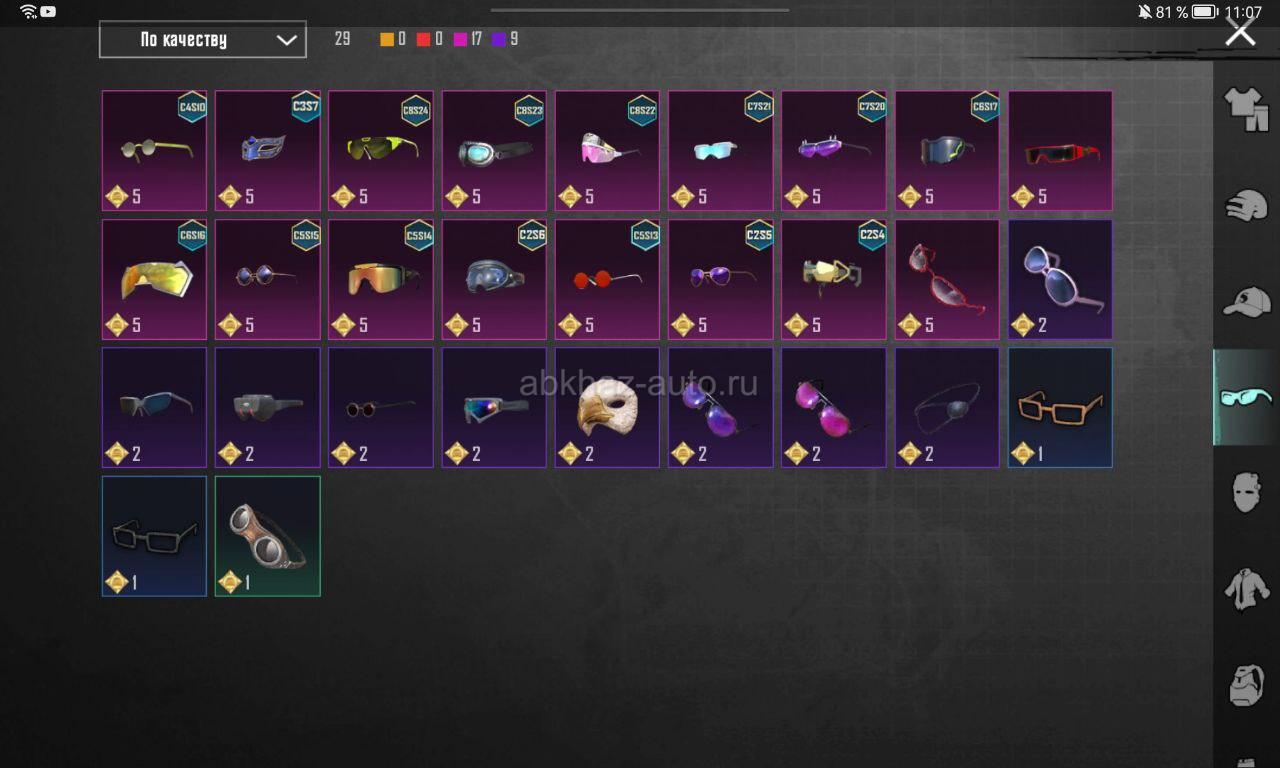
Task: Pick the orange square-frame glasses
Action: coord(1060,407)
